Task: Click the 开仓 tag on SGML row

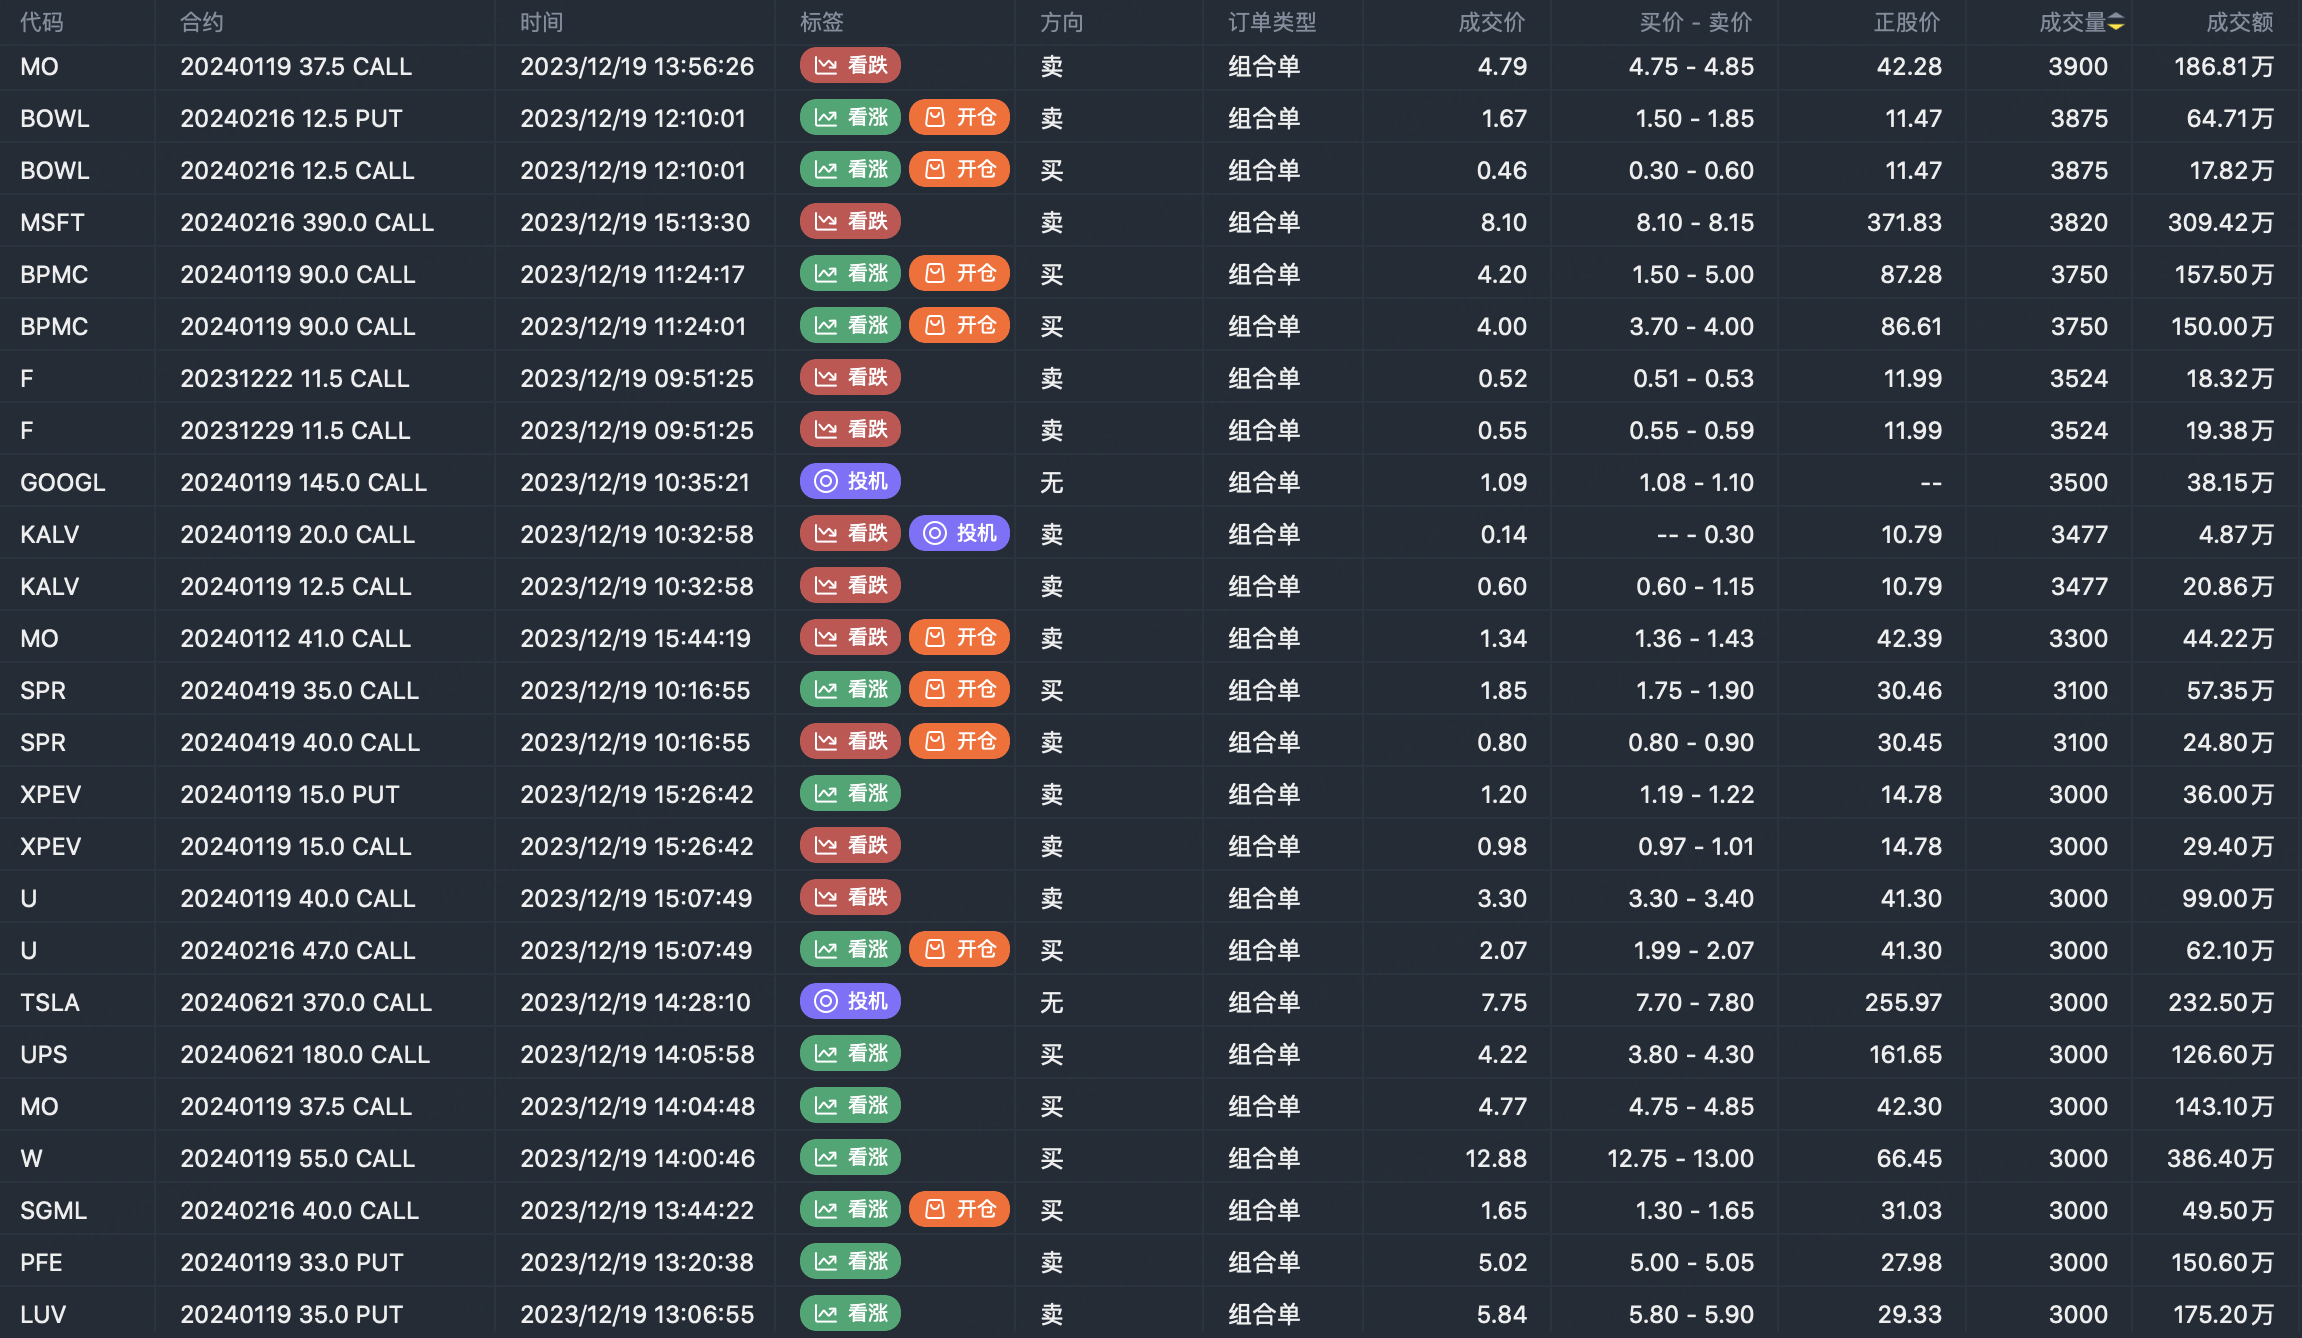Action: (x=959, y=1210)
